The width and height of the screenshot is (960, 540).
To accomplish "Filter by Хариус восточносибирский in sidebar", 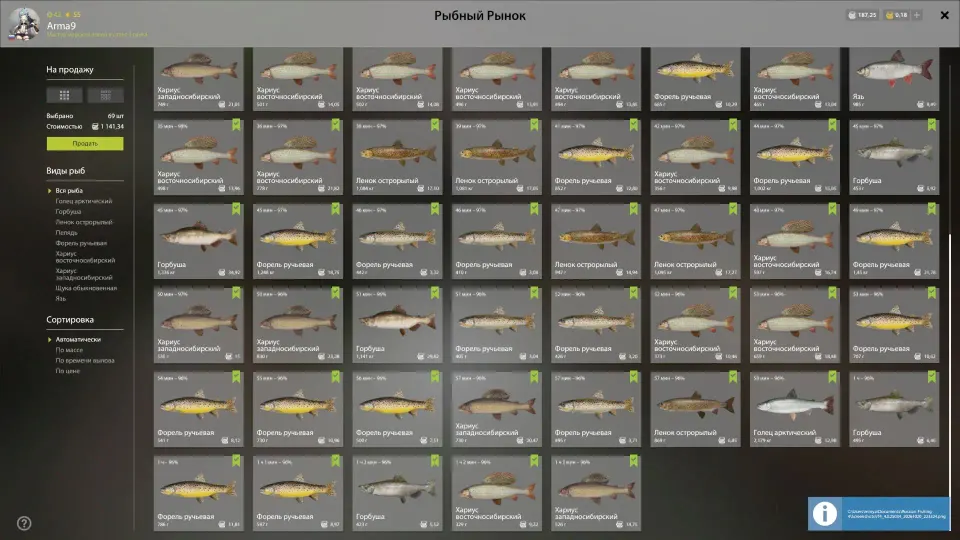I will coord(85,257).
